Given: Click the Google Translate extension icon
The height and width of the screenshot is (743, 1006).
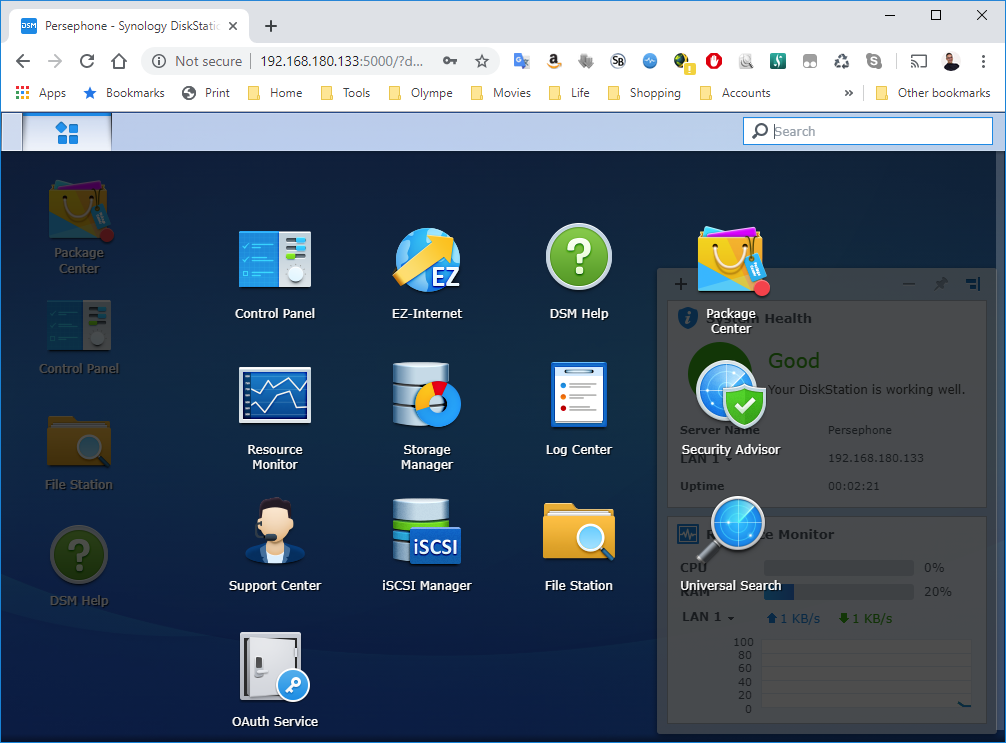Looking at the screenshot, I should (521, 61).
